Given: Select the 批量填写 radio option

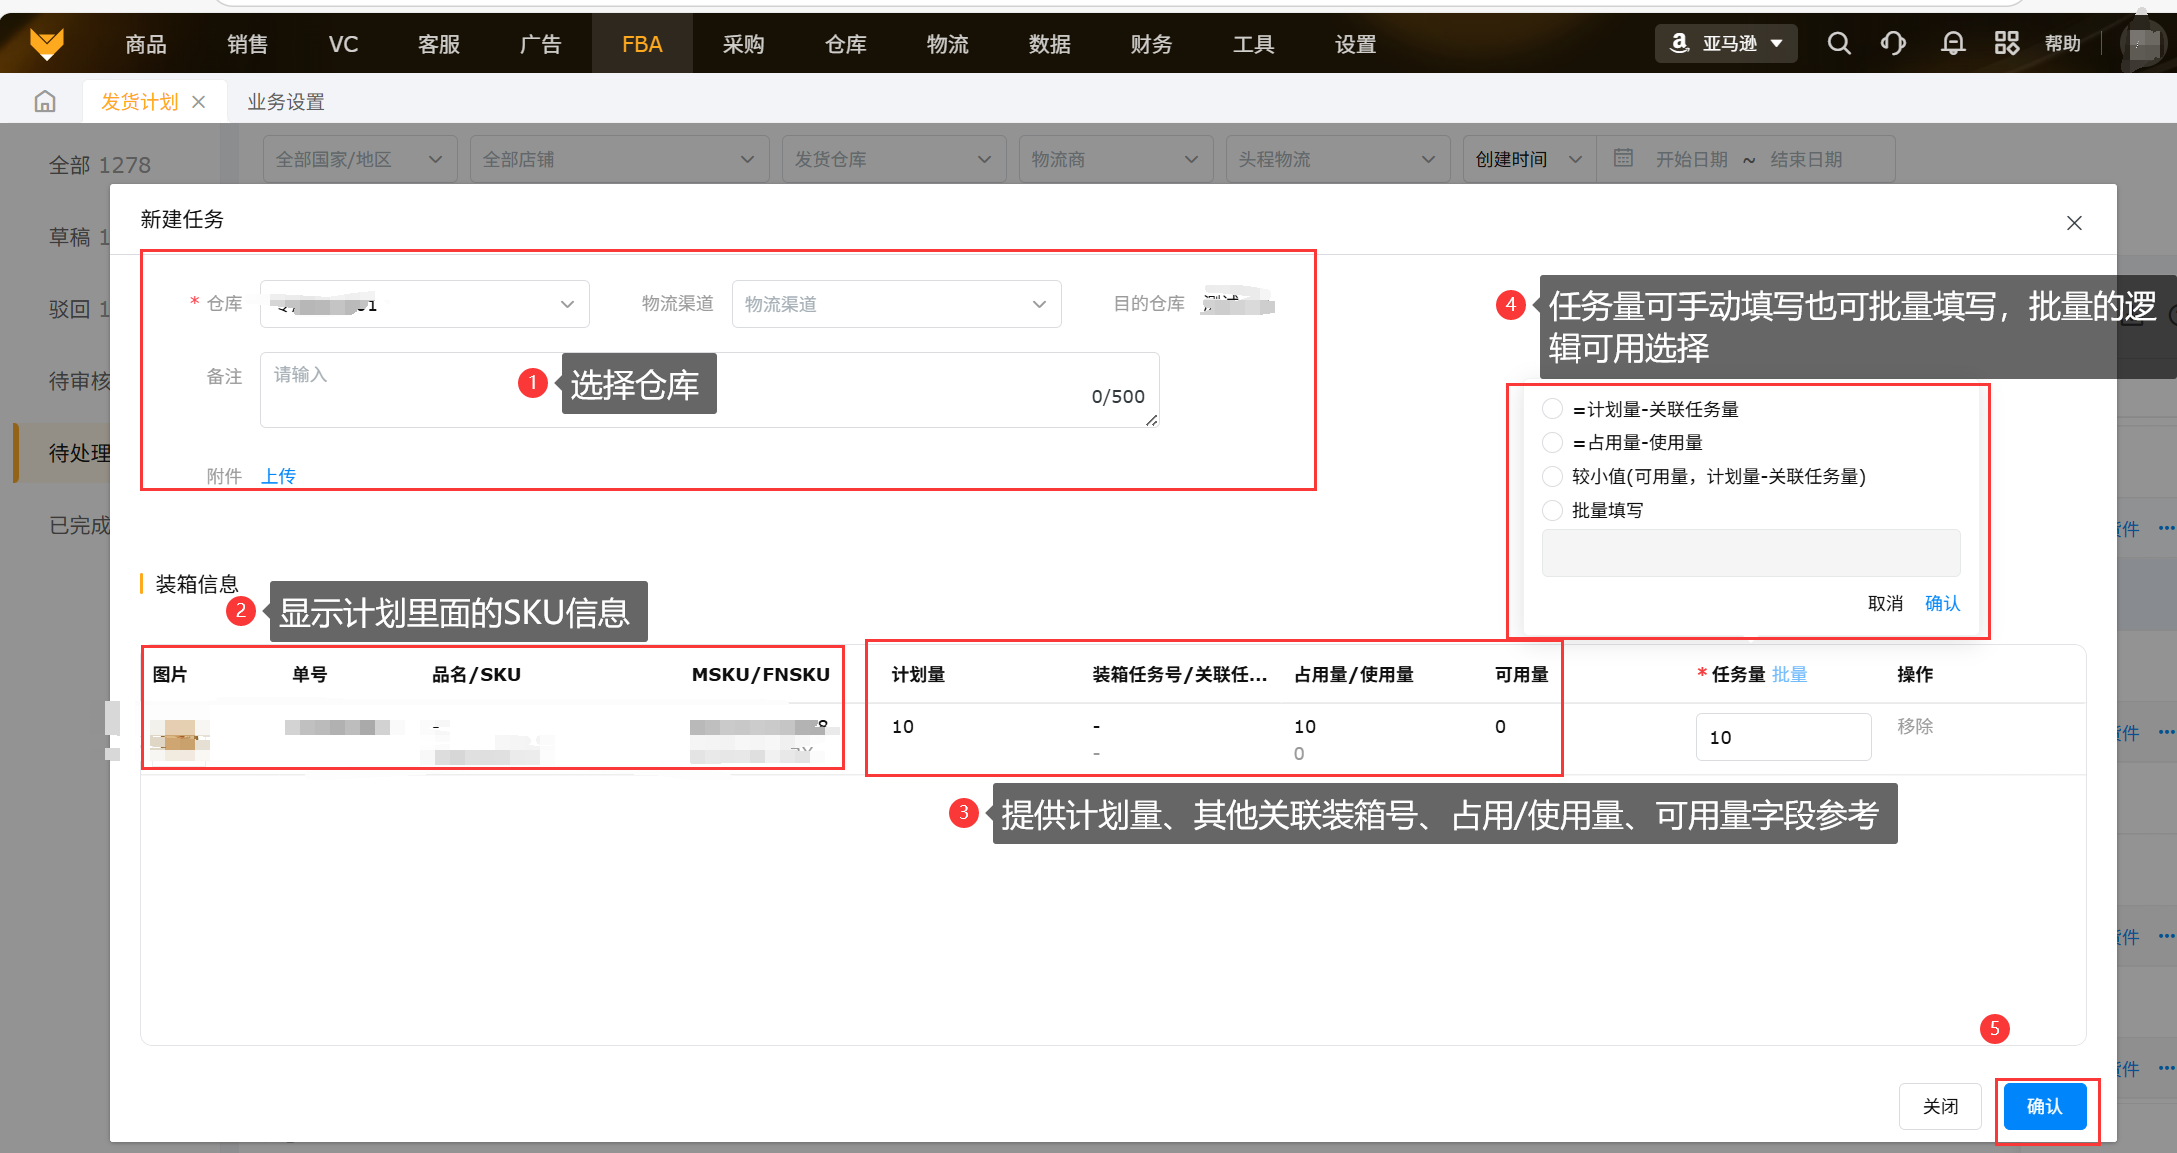Looking at the screenshot, I should [1552, 510].
